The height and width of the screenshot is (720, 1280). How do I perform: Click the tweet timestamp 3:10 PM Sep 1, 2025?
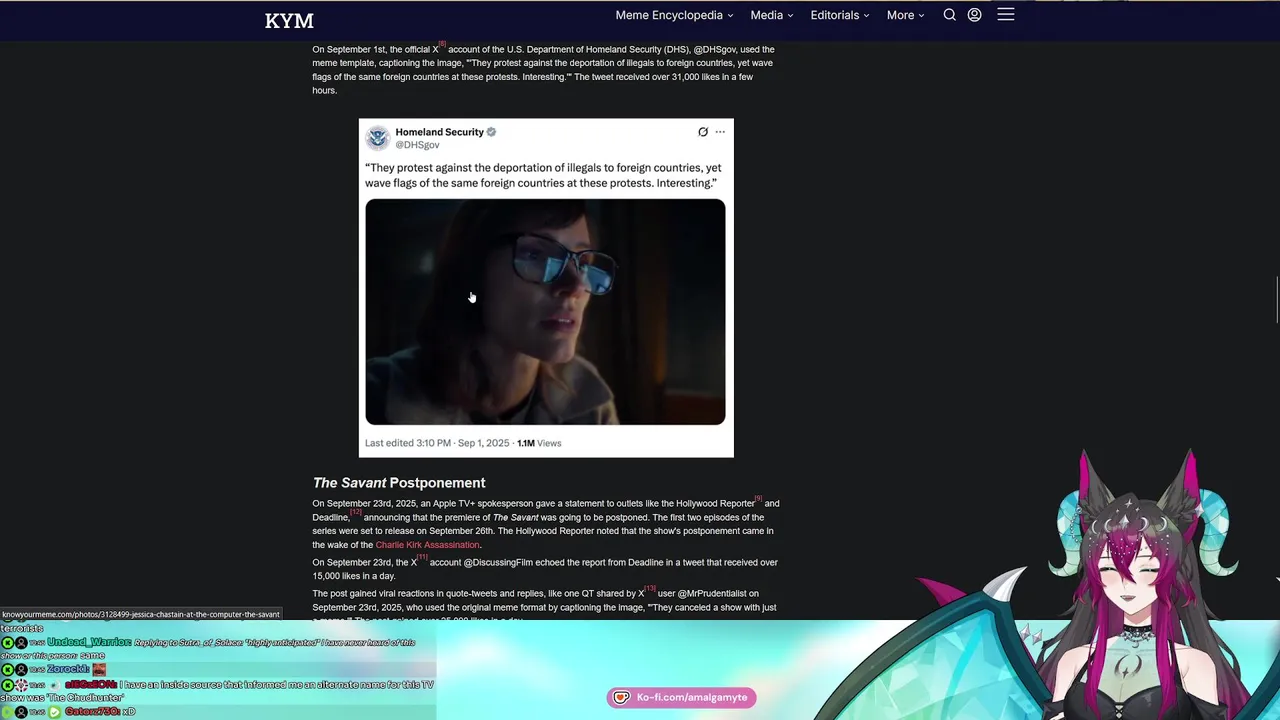coord(437,443)
